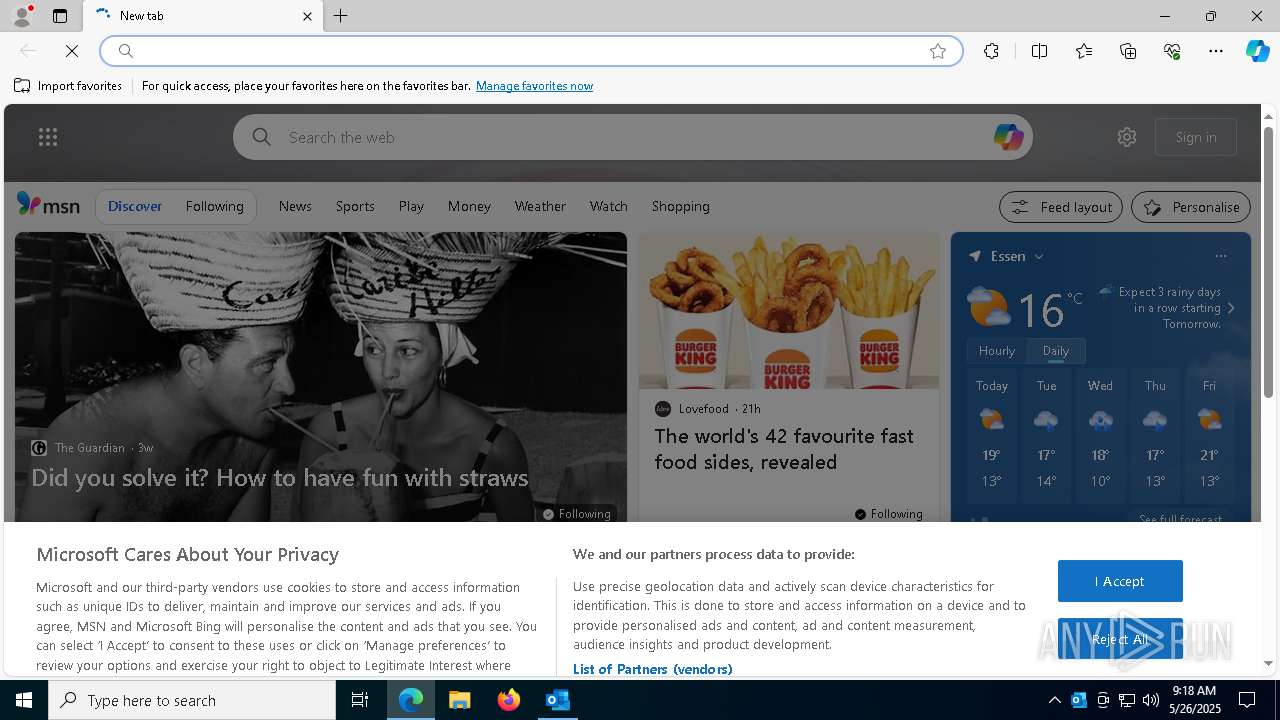Open Browser essentials icon
This screenshot has height=720, width=1280.
click(1172, 51)
